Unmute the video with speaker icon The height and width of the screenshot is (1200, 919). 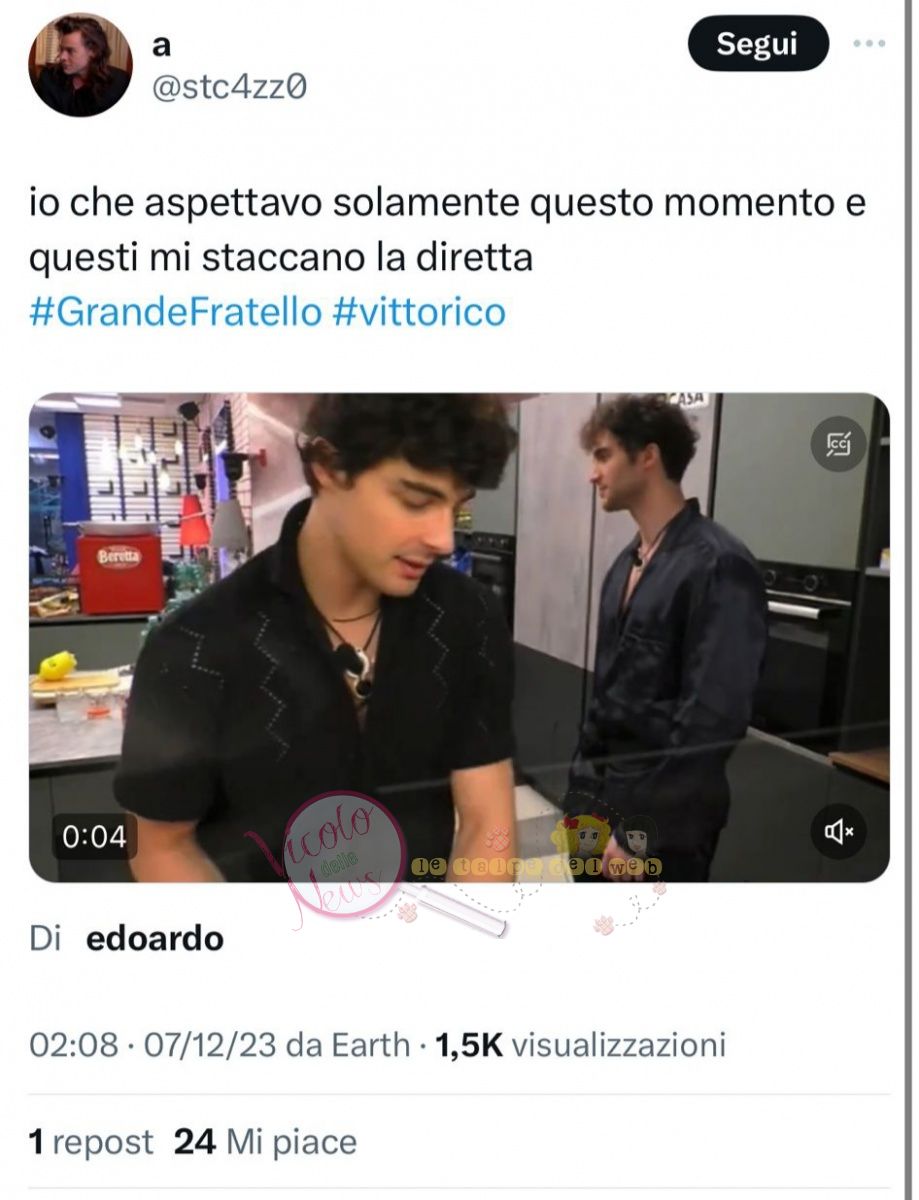[837, 831]
